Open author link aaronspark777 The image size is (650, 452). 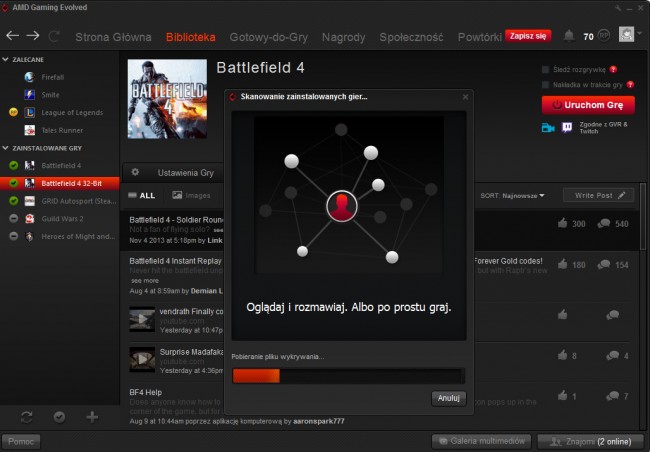pos(318,421)
